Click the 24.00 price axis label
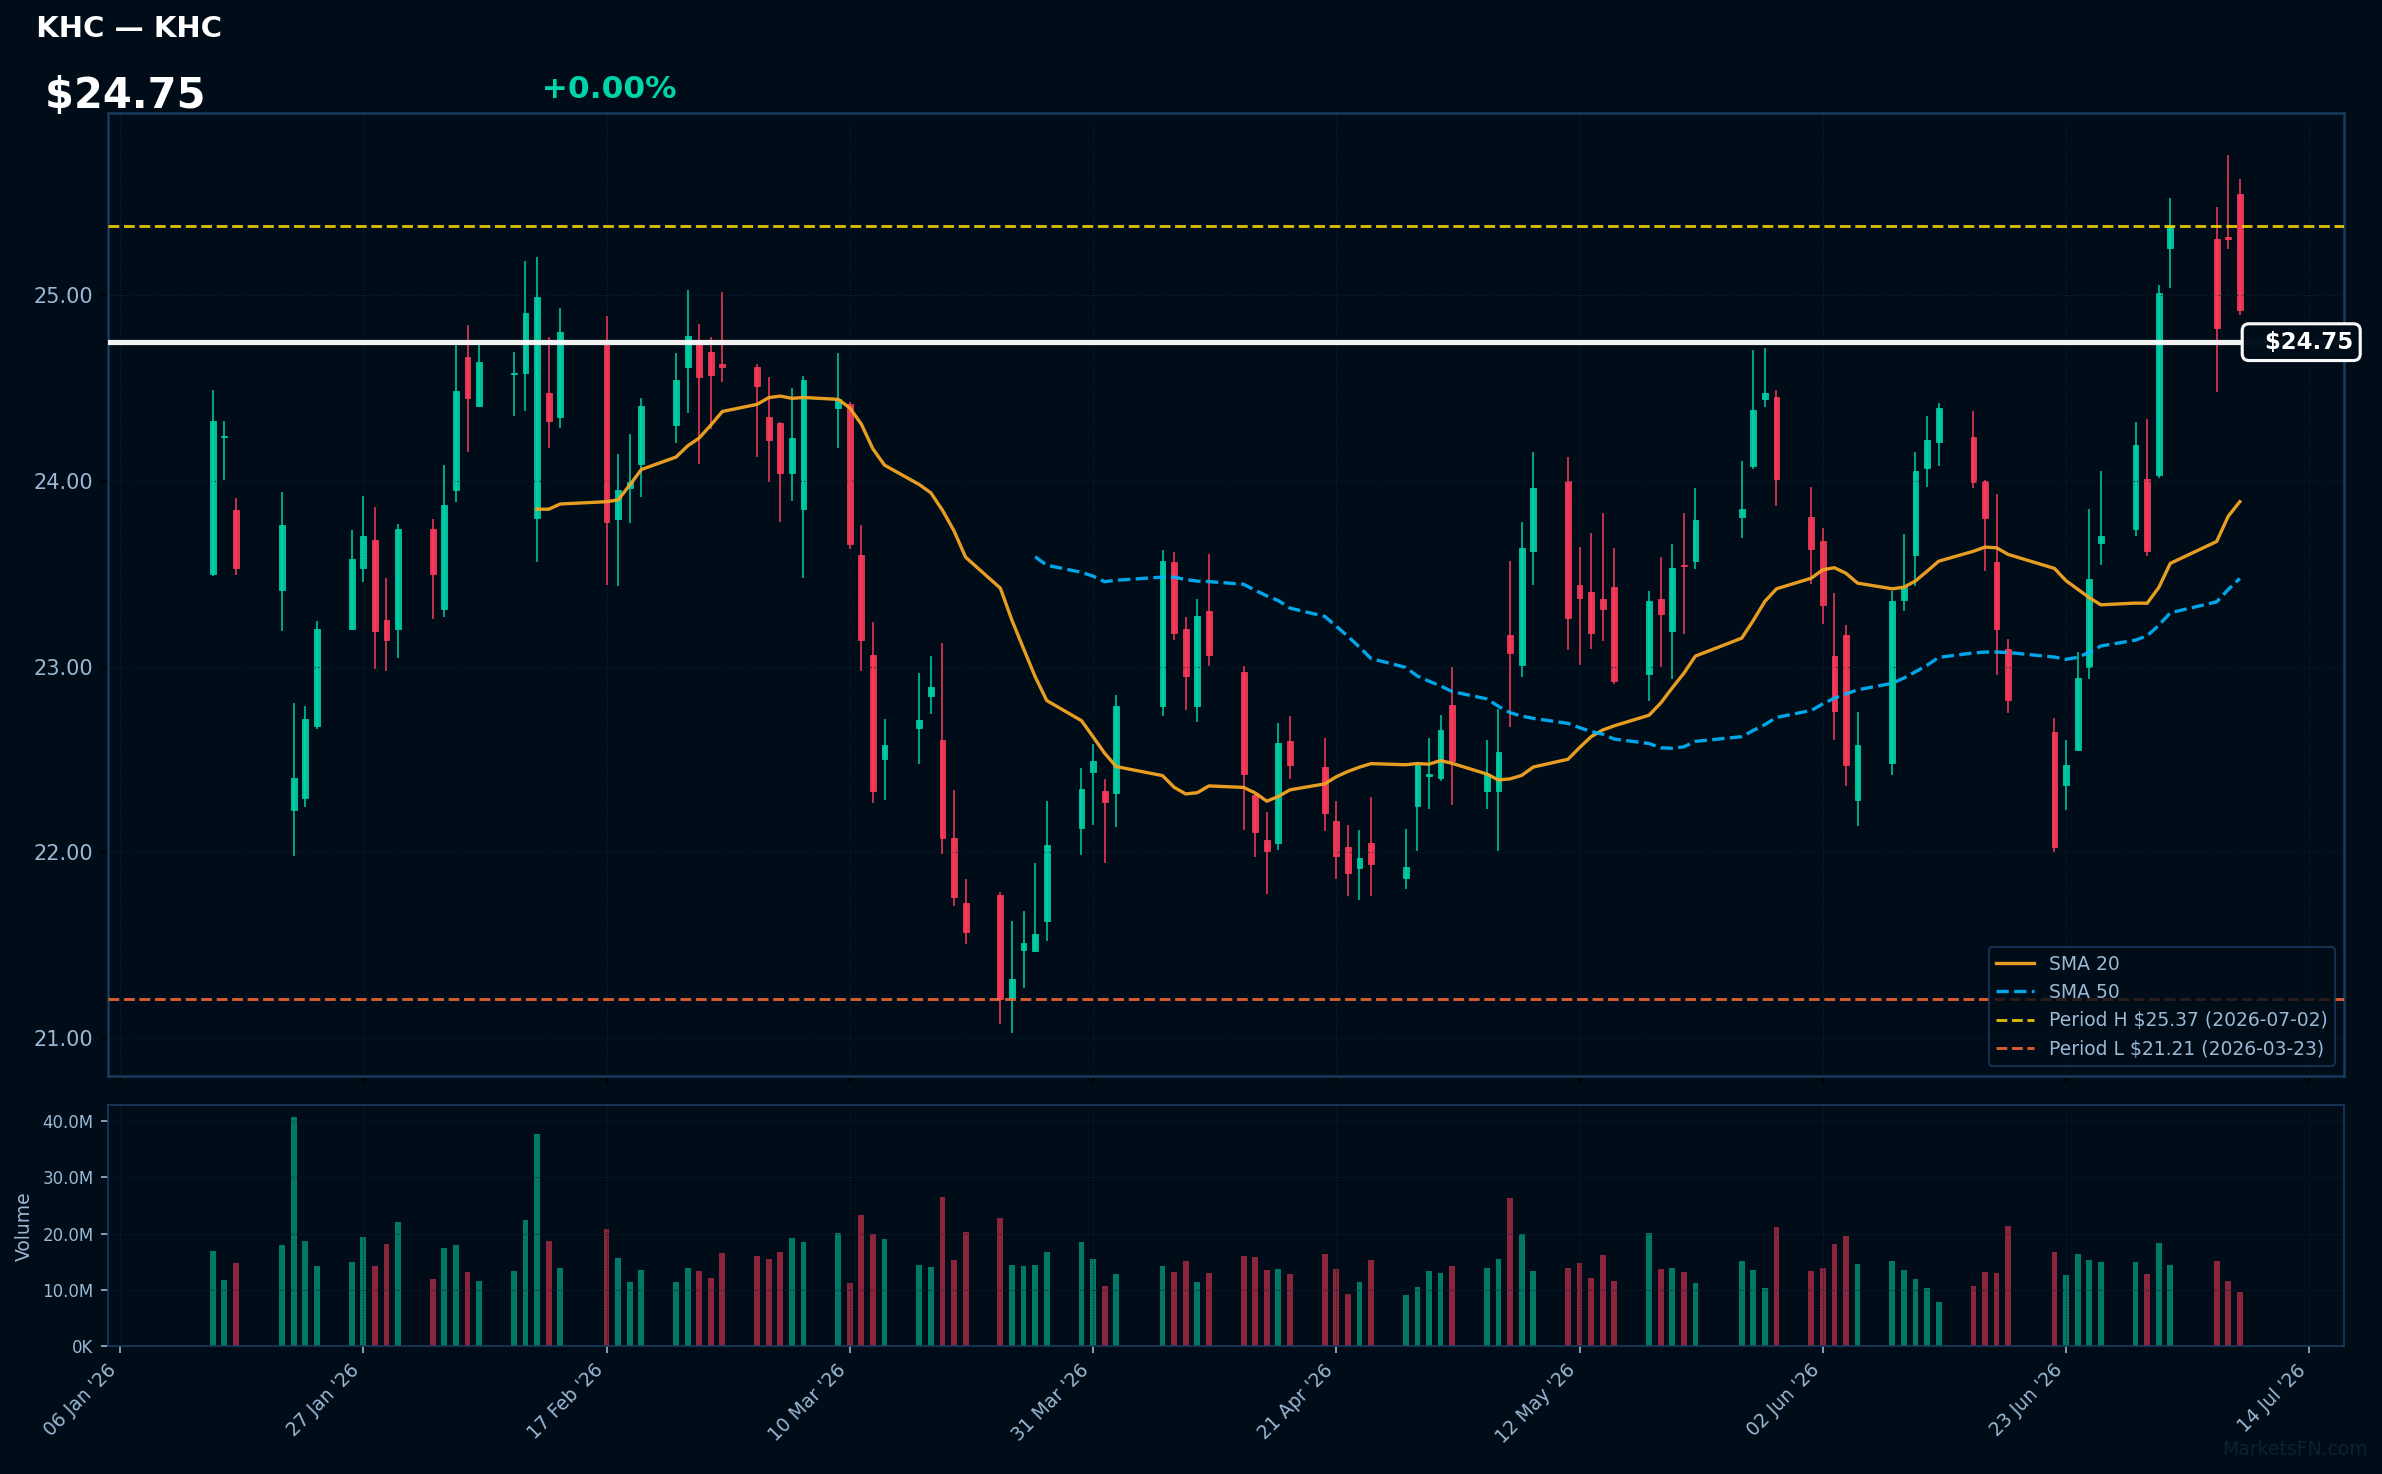The height and width of the screenshot is (1474, 2382). point(63,482)
